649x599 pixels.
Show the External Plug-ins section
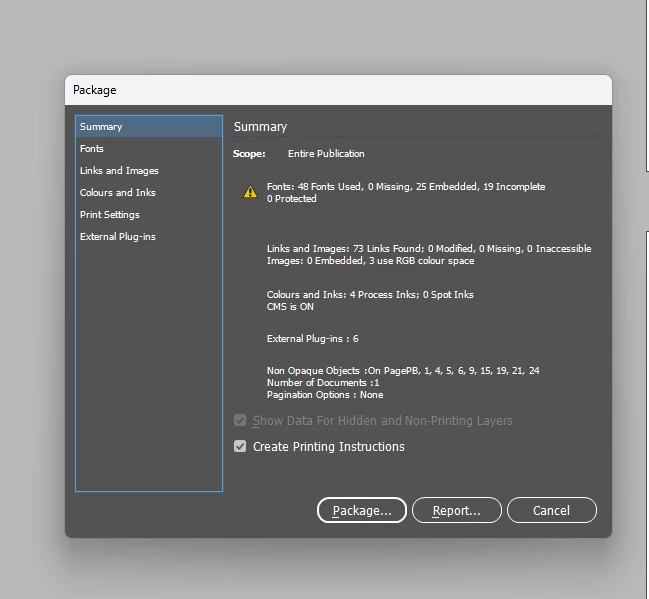[x=149, y=236]
